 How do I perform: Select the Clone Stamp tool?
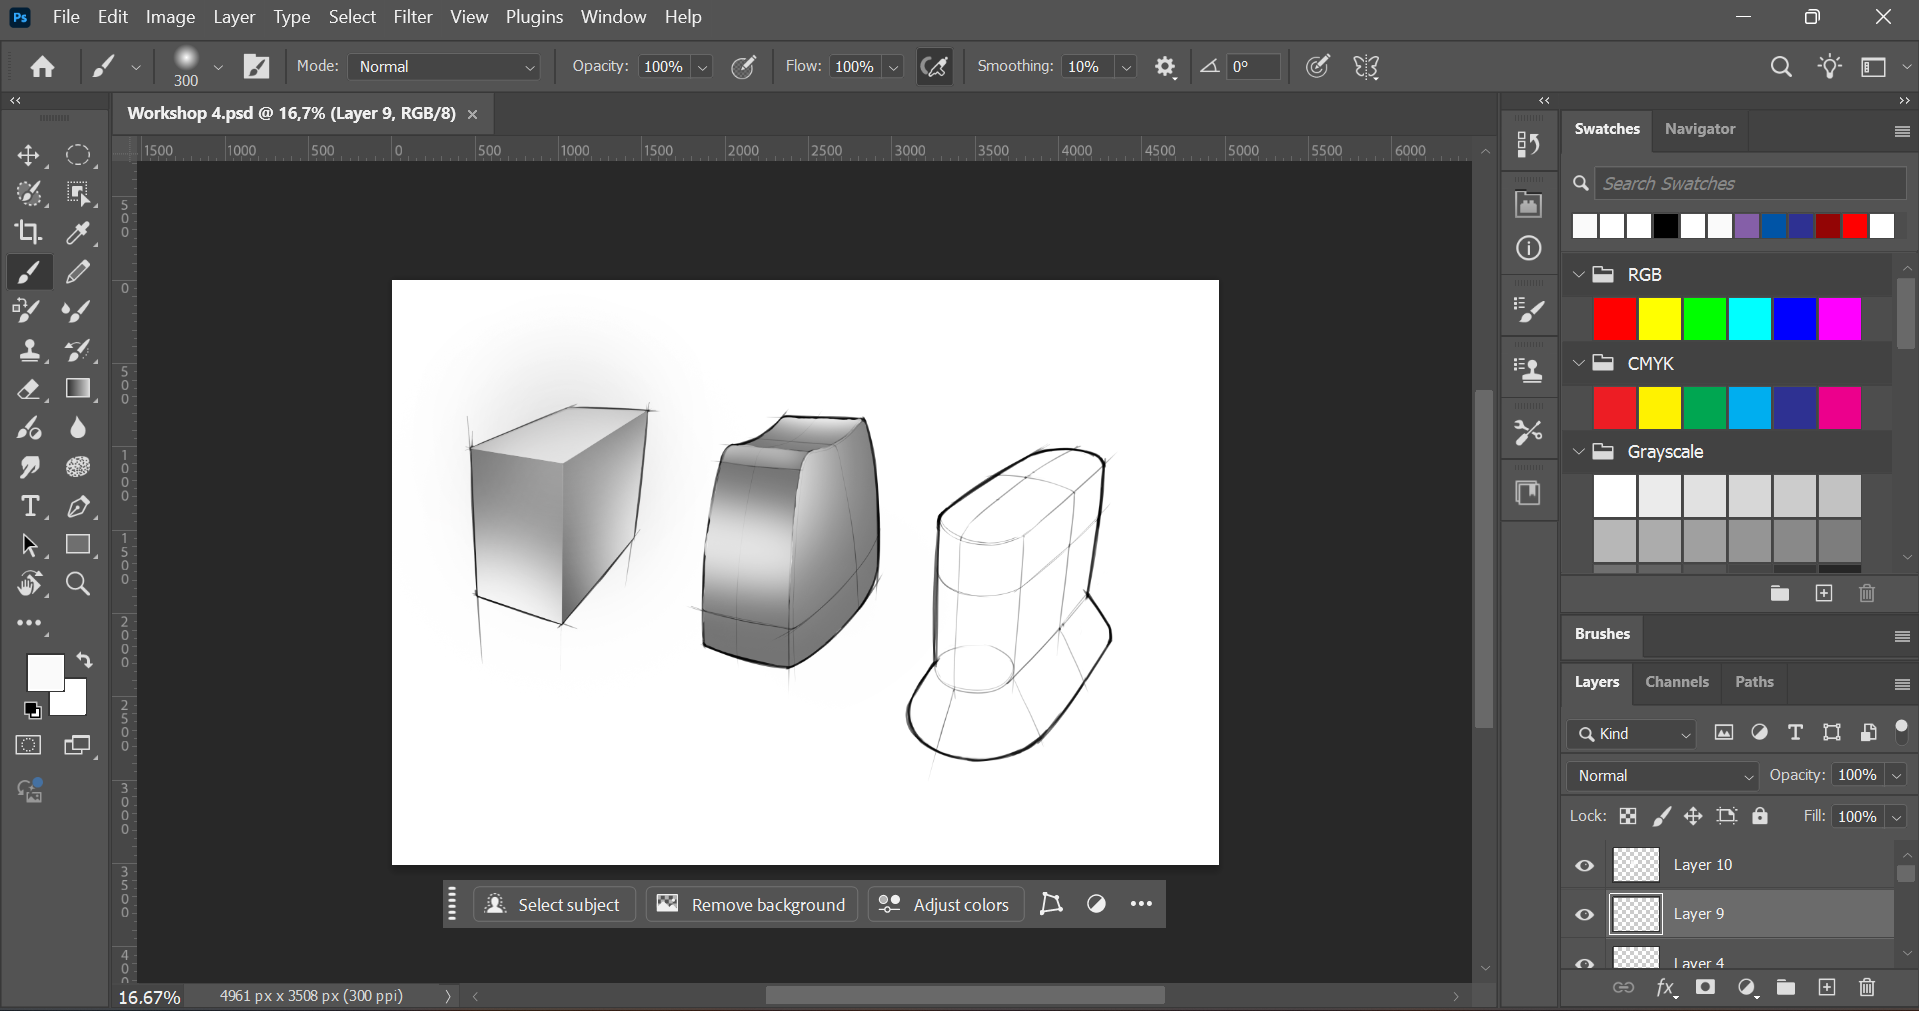29,350
